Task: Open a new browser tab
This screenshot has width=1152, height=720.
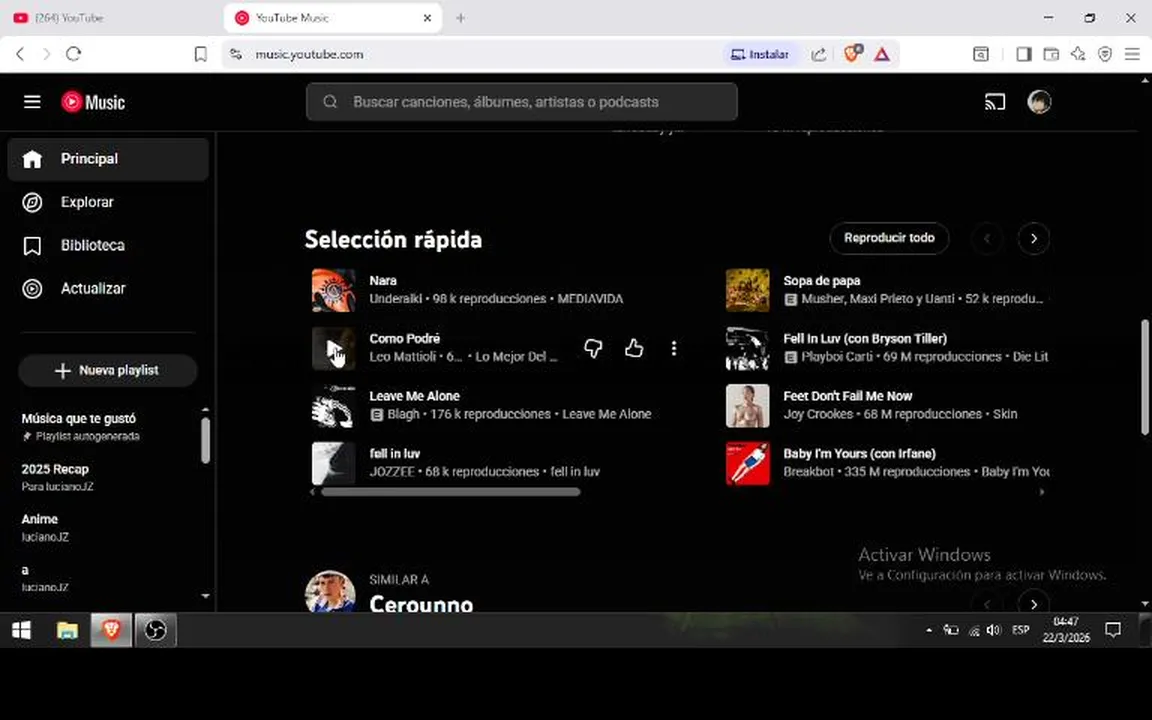Action: (x=461, y=18)
